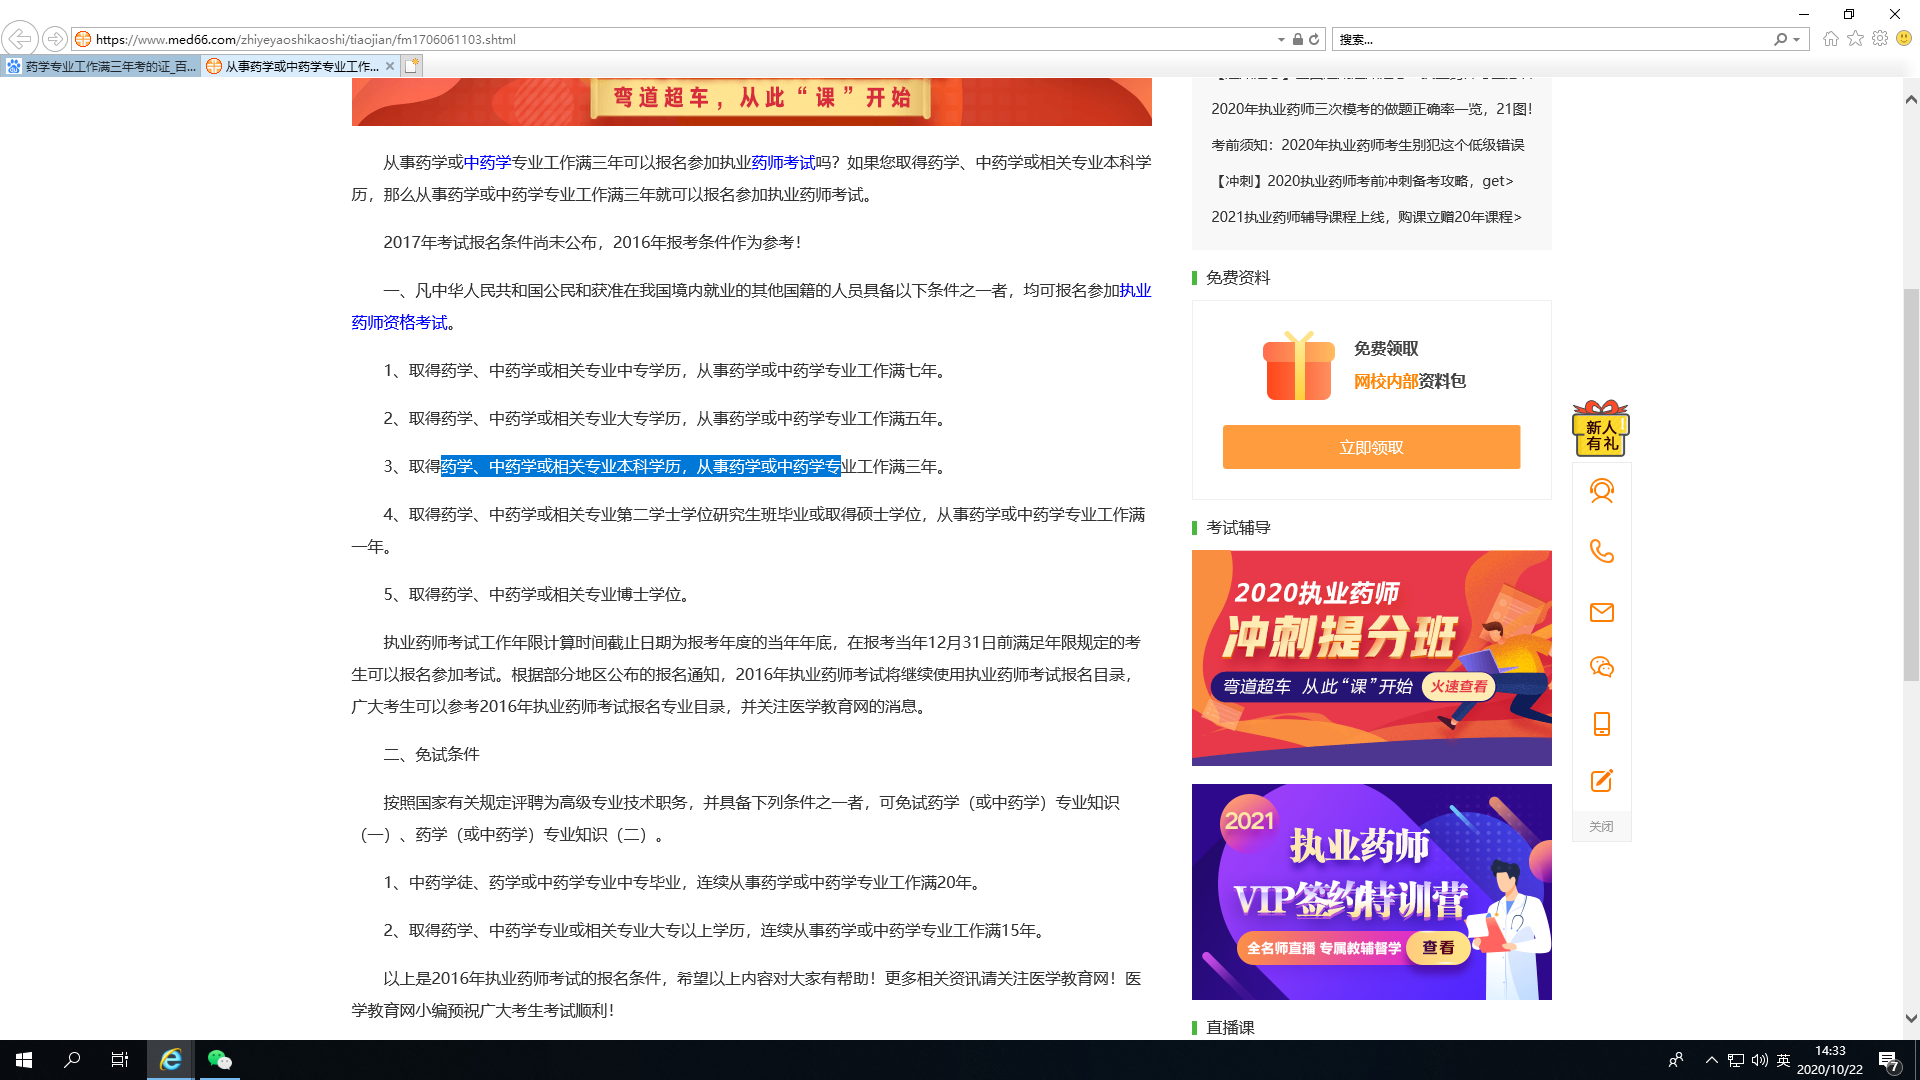
Task: Click the edit feedback pencil icon
Action: tap(1601, 781)
